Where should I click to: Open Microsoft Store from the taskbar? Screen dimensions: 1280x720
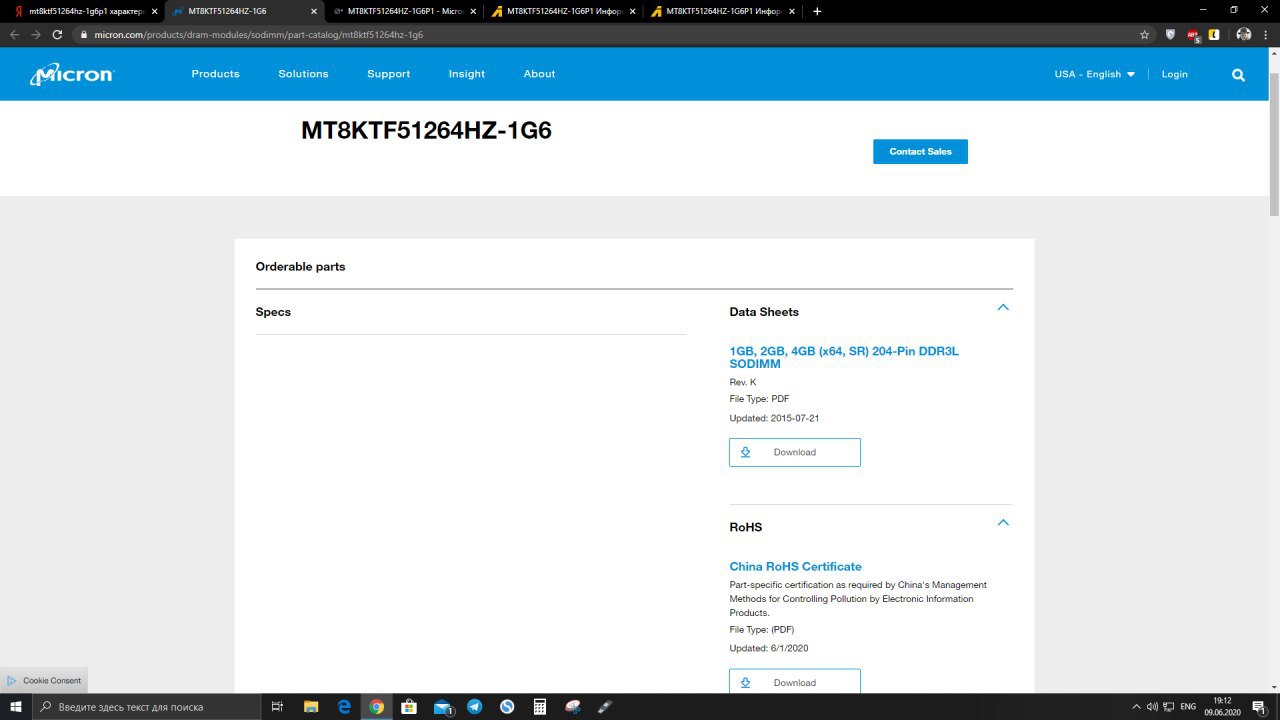pyautogui.click(x=409, y=706)
